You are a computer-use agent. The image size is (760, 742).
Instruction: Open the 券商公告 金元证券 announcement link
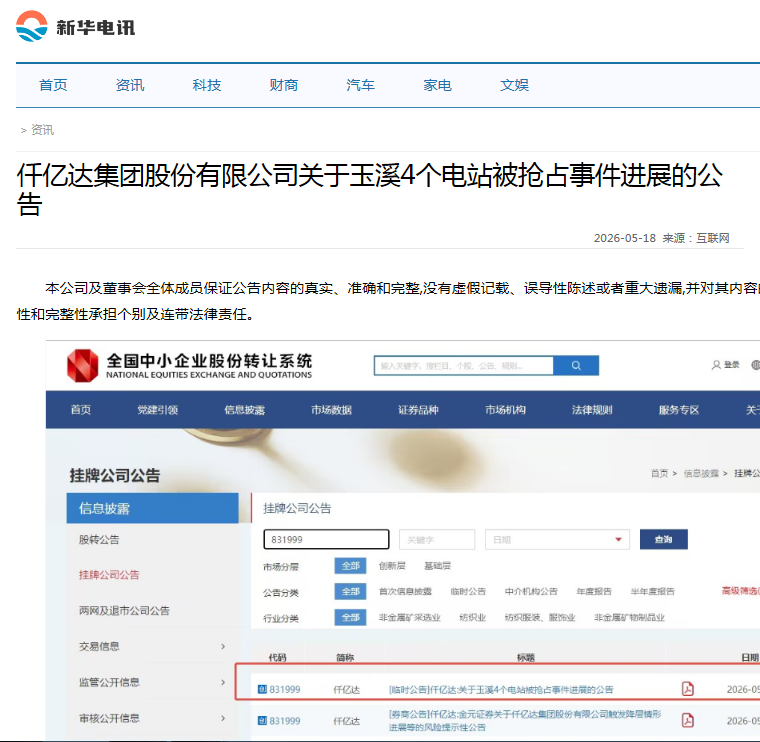tap(525, 721)
